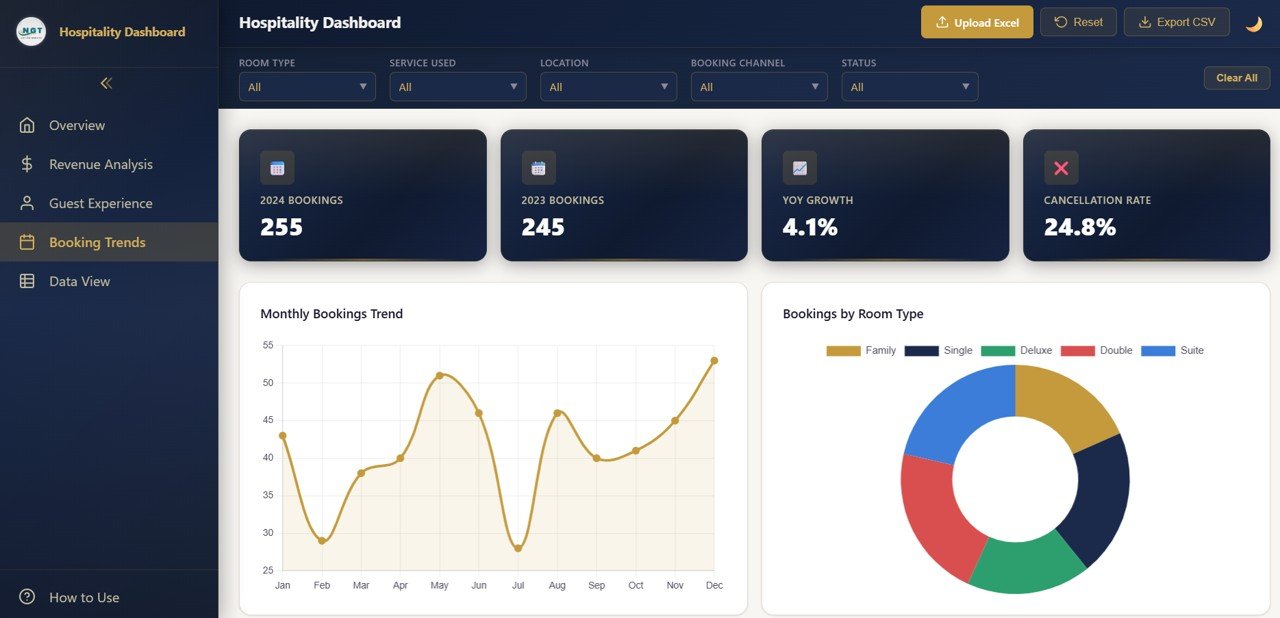Click the Clear All filters button
This screenshot has height=618, width=1280.
click(x=1236, y=77)
